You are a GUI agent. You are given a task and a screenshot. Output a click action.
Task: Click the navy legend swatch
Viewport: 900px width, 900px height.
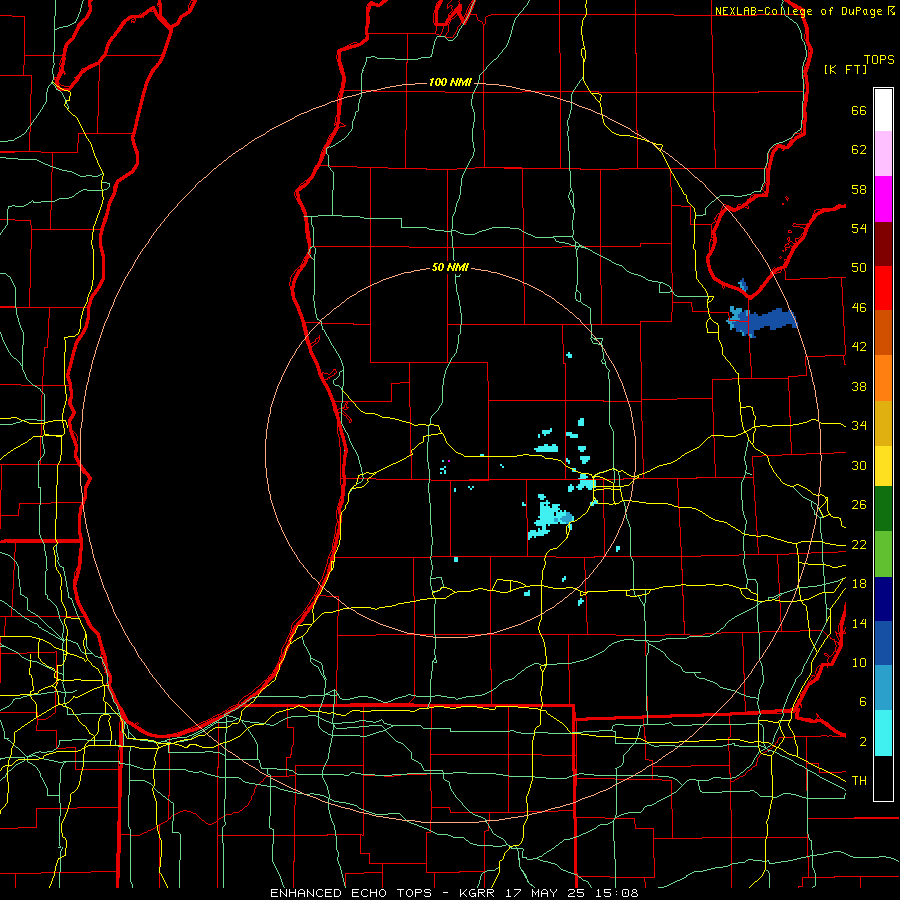(883, 599)
